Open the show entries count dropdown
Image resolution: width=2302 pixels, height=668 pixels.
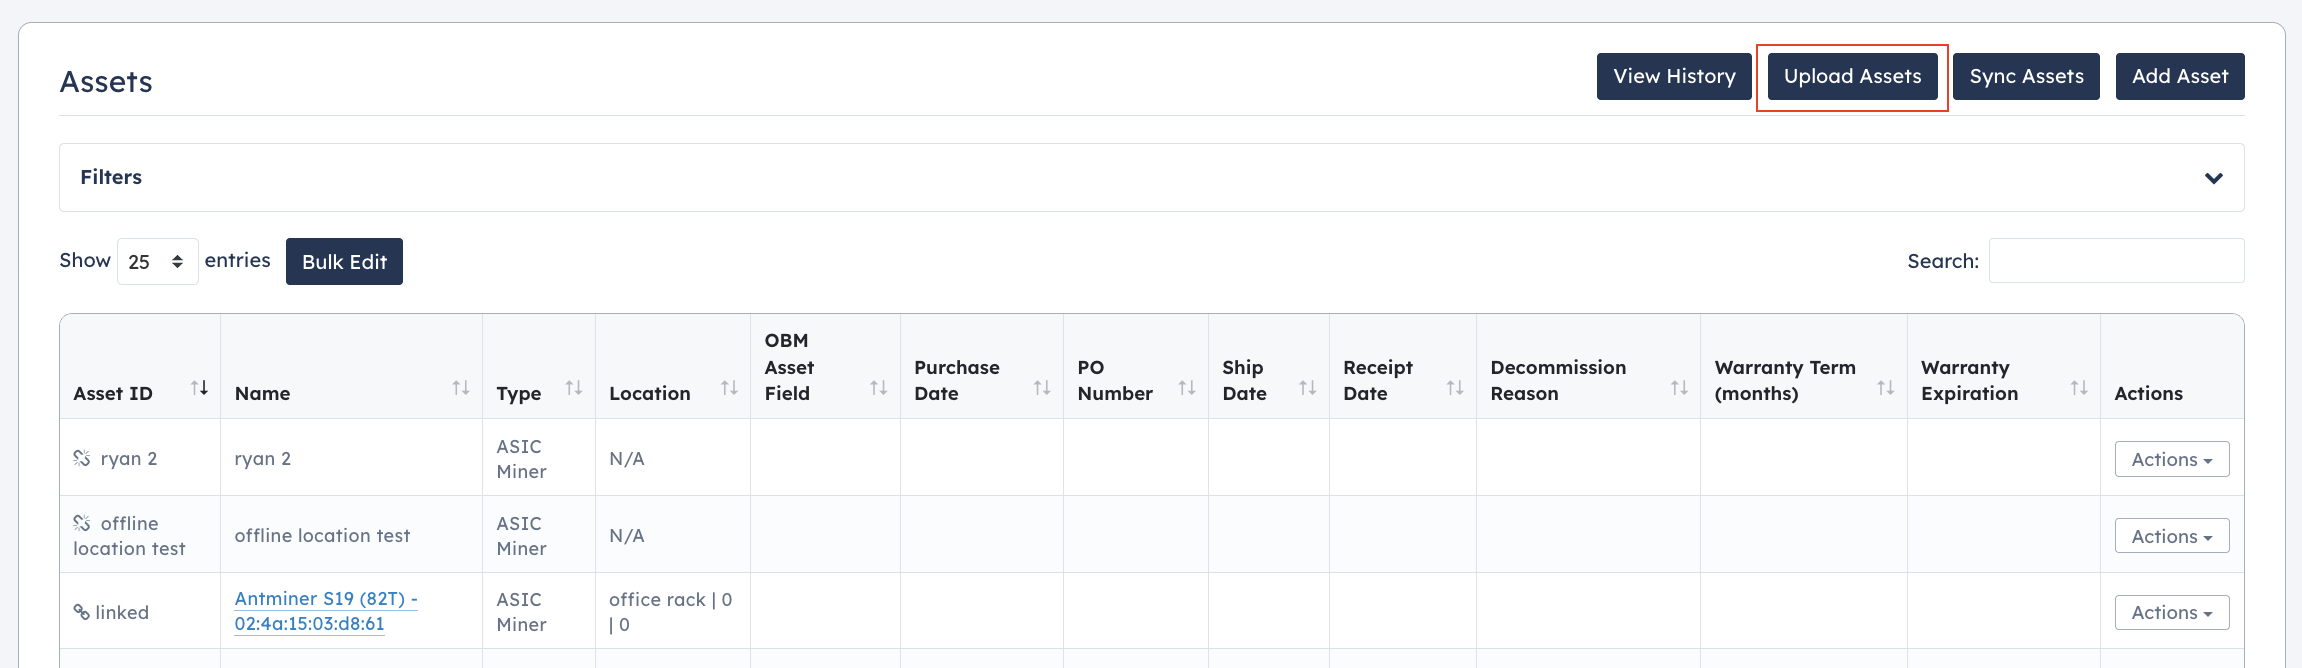(x=158, y=262)
